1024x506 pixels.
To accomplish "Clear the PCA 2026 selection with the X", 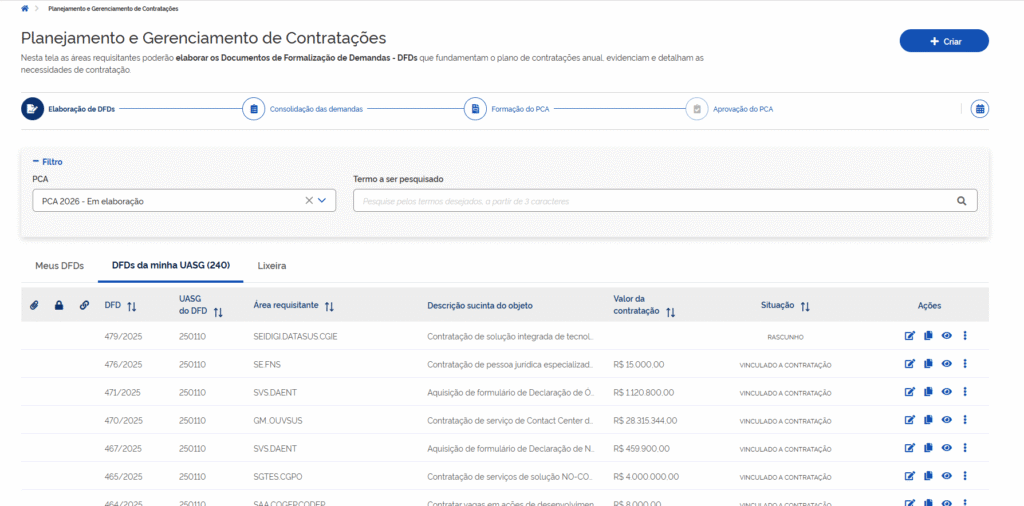I will point(309,201).
